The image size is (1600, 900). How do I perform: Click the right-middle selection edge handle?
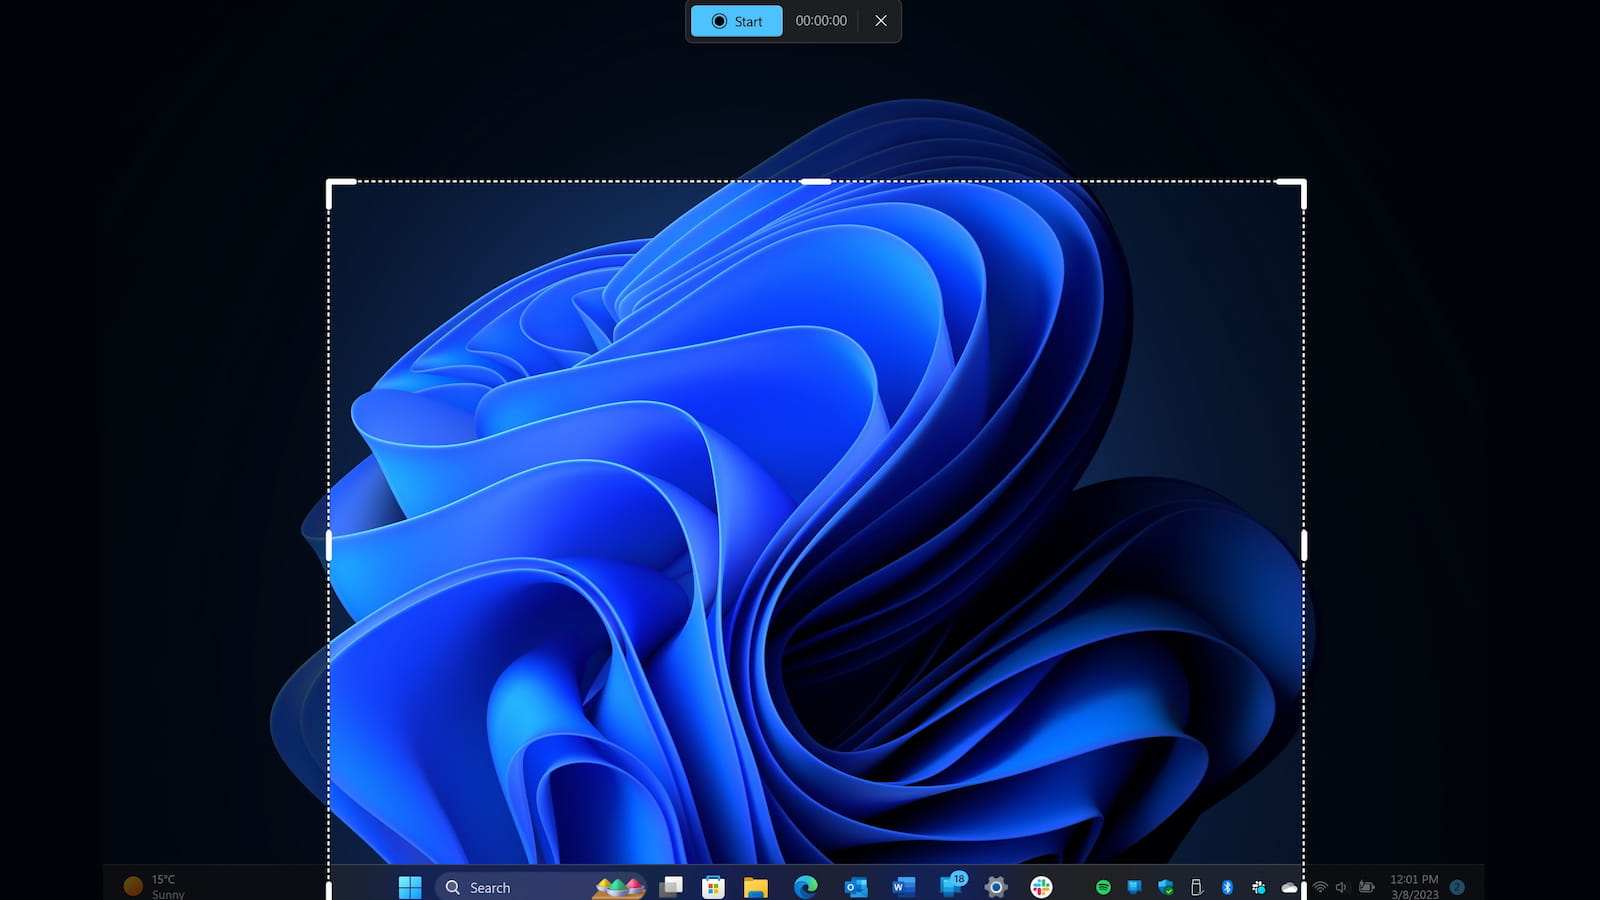coord(1304,545)
